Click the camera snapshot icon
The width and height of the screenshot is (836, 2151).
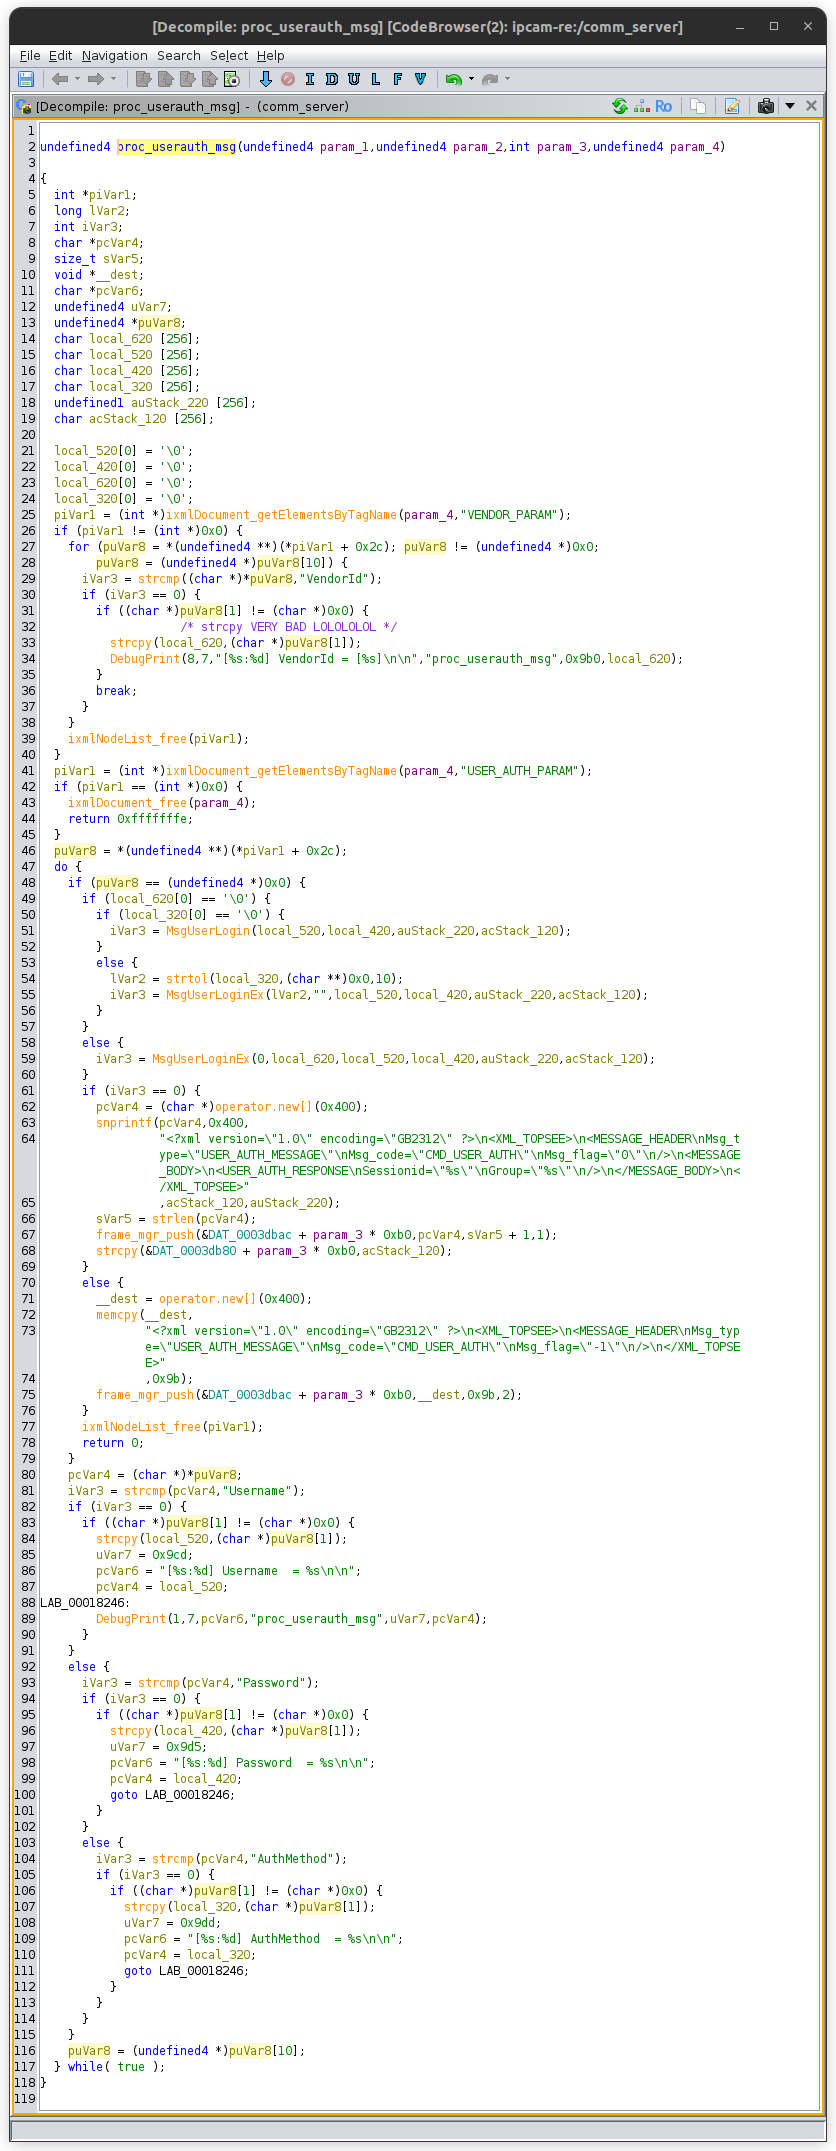[x=766, y=106]
